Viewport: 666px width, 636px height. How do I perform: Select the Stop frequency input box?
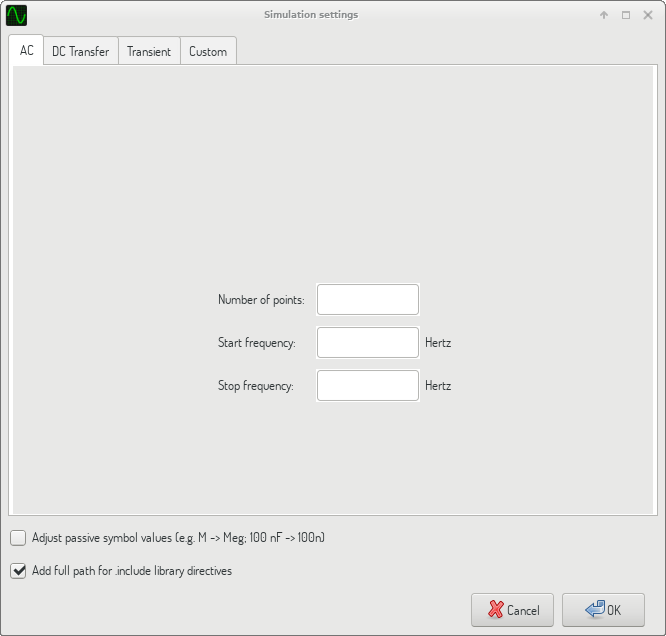tap(367, 385)
